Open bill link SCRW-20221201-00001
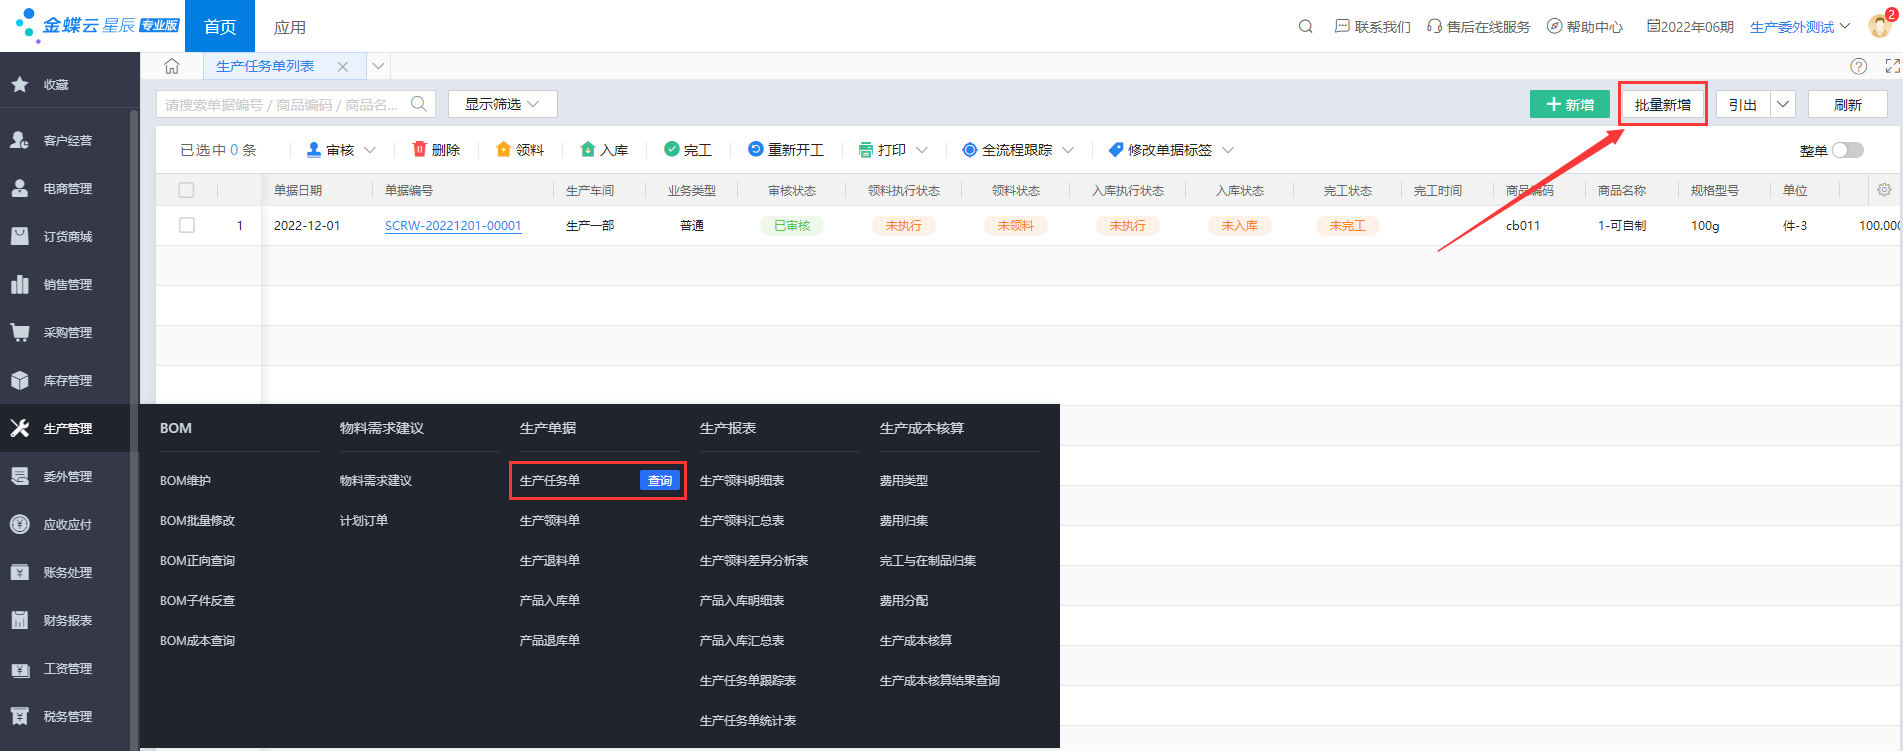This screenshot has width=1903, height=751. 453,226
